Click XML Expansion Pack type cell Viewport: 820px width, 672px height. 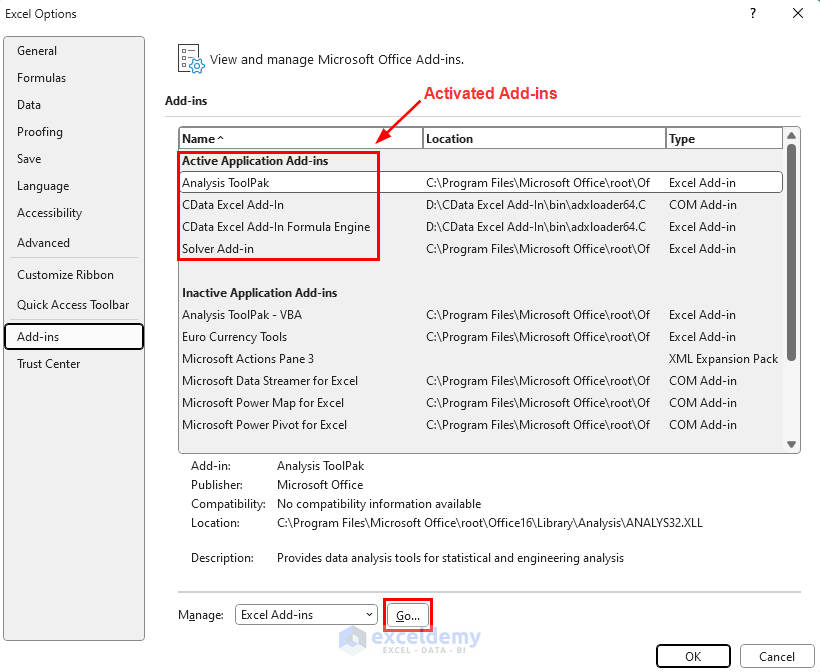(723, 359)
